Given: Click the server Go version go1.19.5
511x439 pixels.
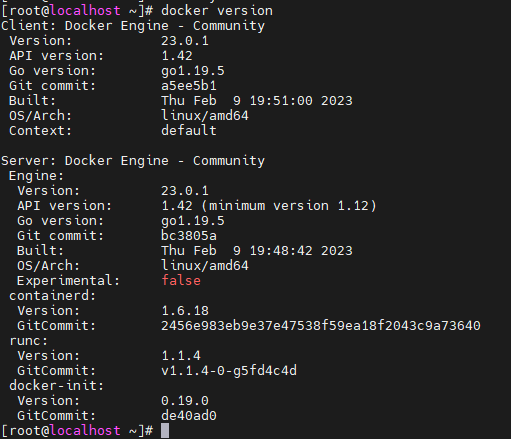Looking at the screenshot, I should coord(193,221).
